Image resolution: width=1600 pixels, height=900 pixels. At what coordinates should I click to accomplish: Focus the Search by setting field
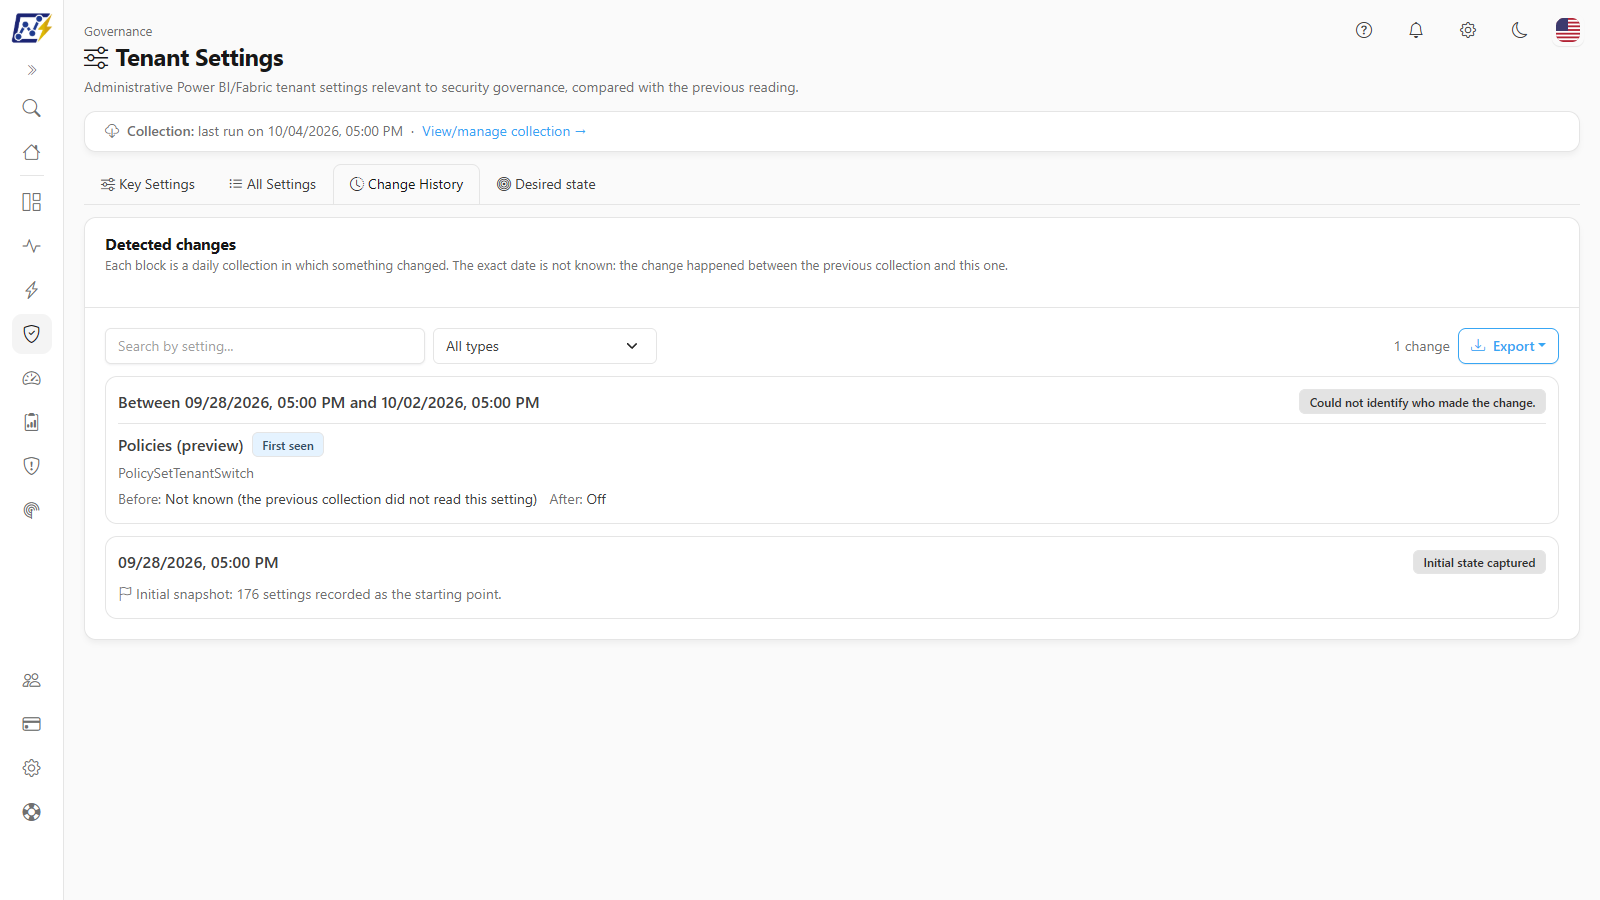pos(265,346)
